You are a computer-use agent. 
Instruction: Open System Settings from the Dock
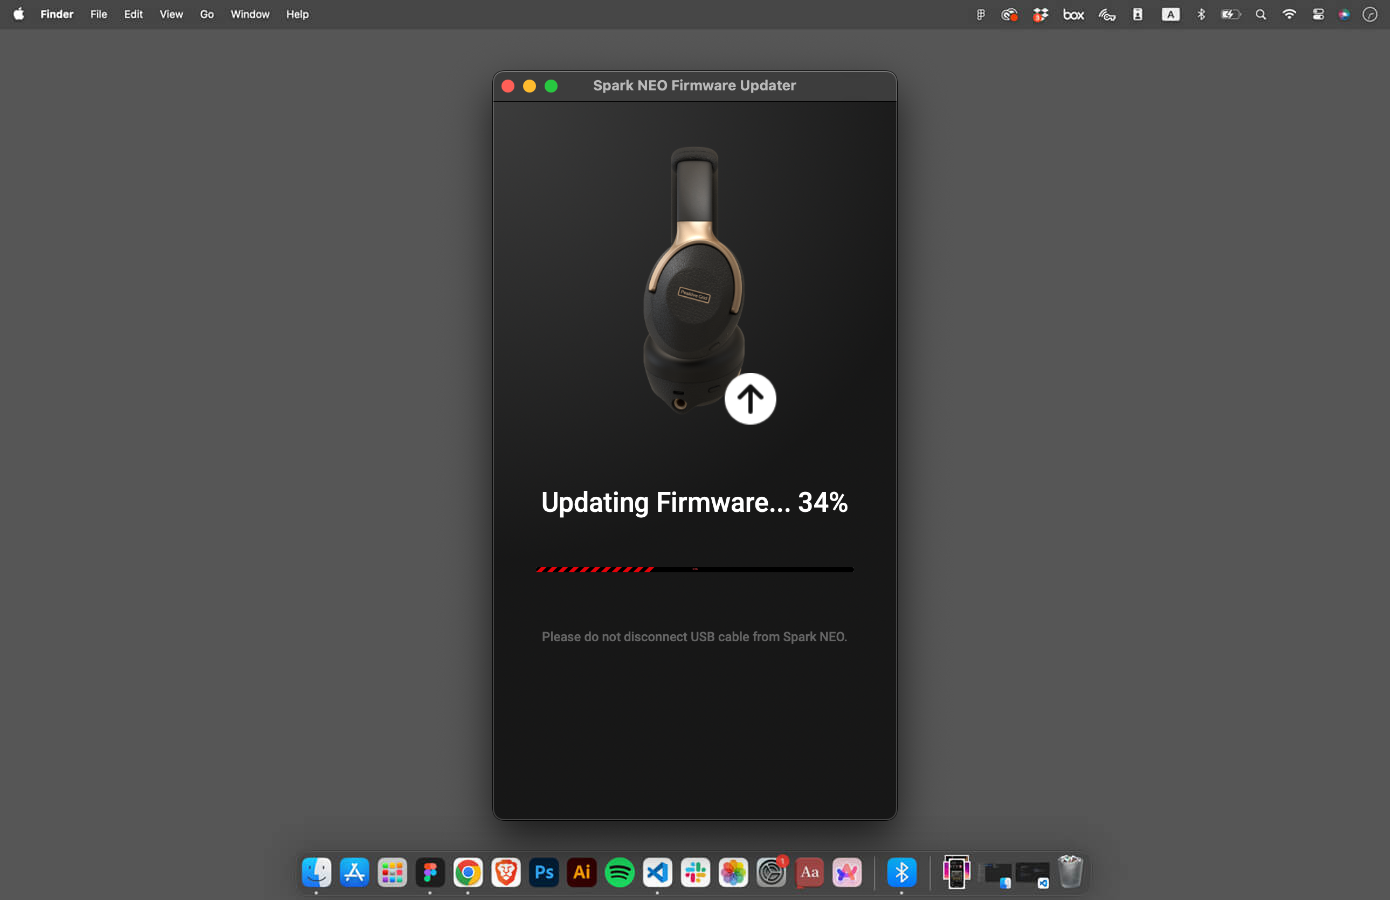[771, 872]
